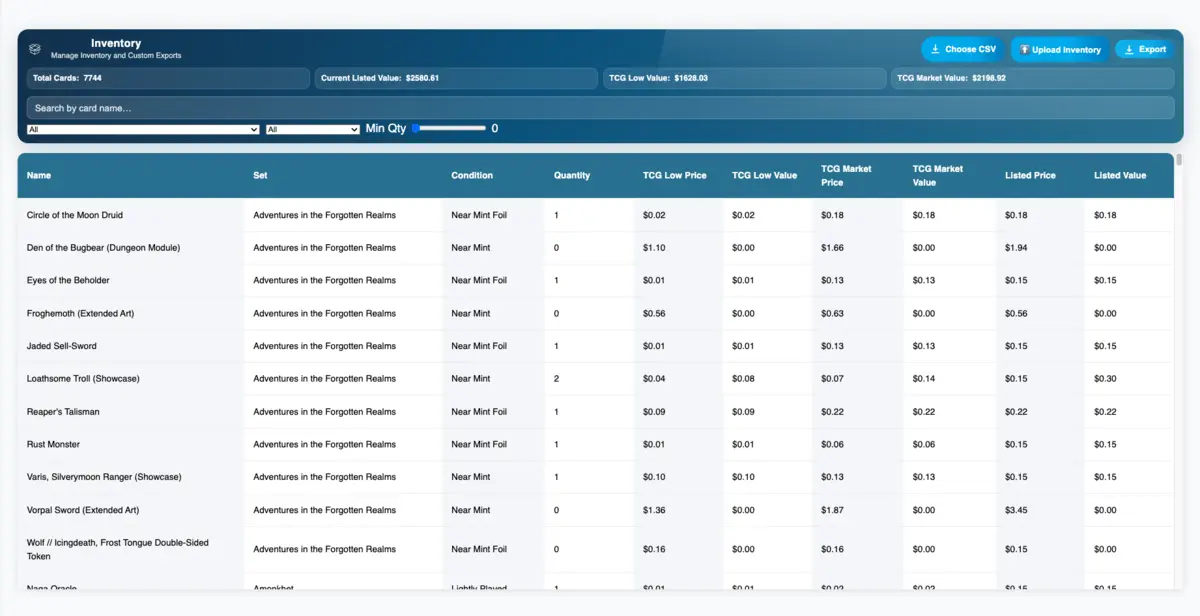This screenshot has height=616, width=1200.
Task: Select the Reaper's Talisman card name
Action: coord(63,412)
